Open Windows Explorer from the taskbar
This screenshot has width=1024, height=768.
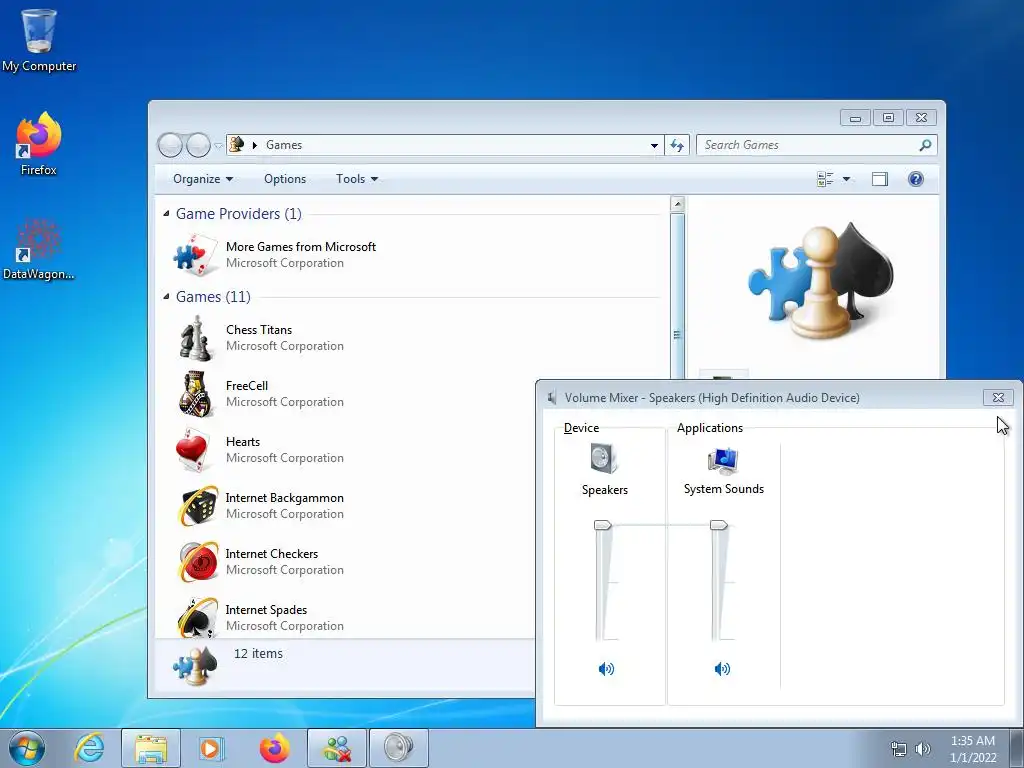[151, 748]
